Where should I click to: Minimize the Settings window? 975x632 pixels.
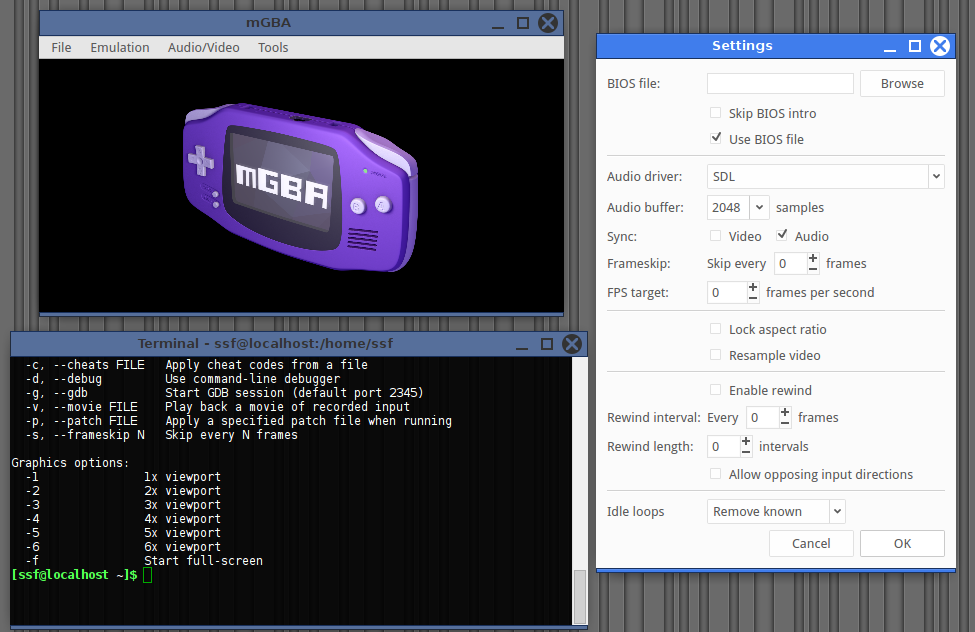890,49
